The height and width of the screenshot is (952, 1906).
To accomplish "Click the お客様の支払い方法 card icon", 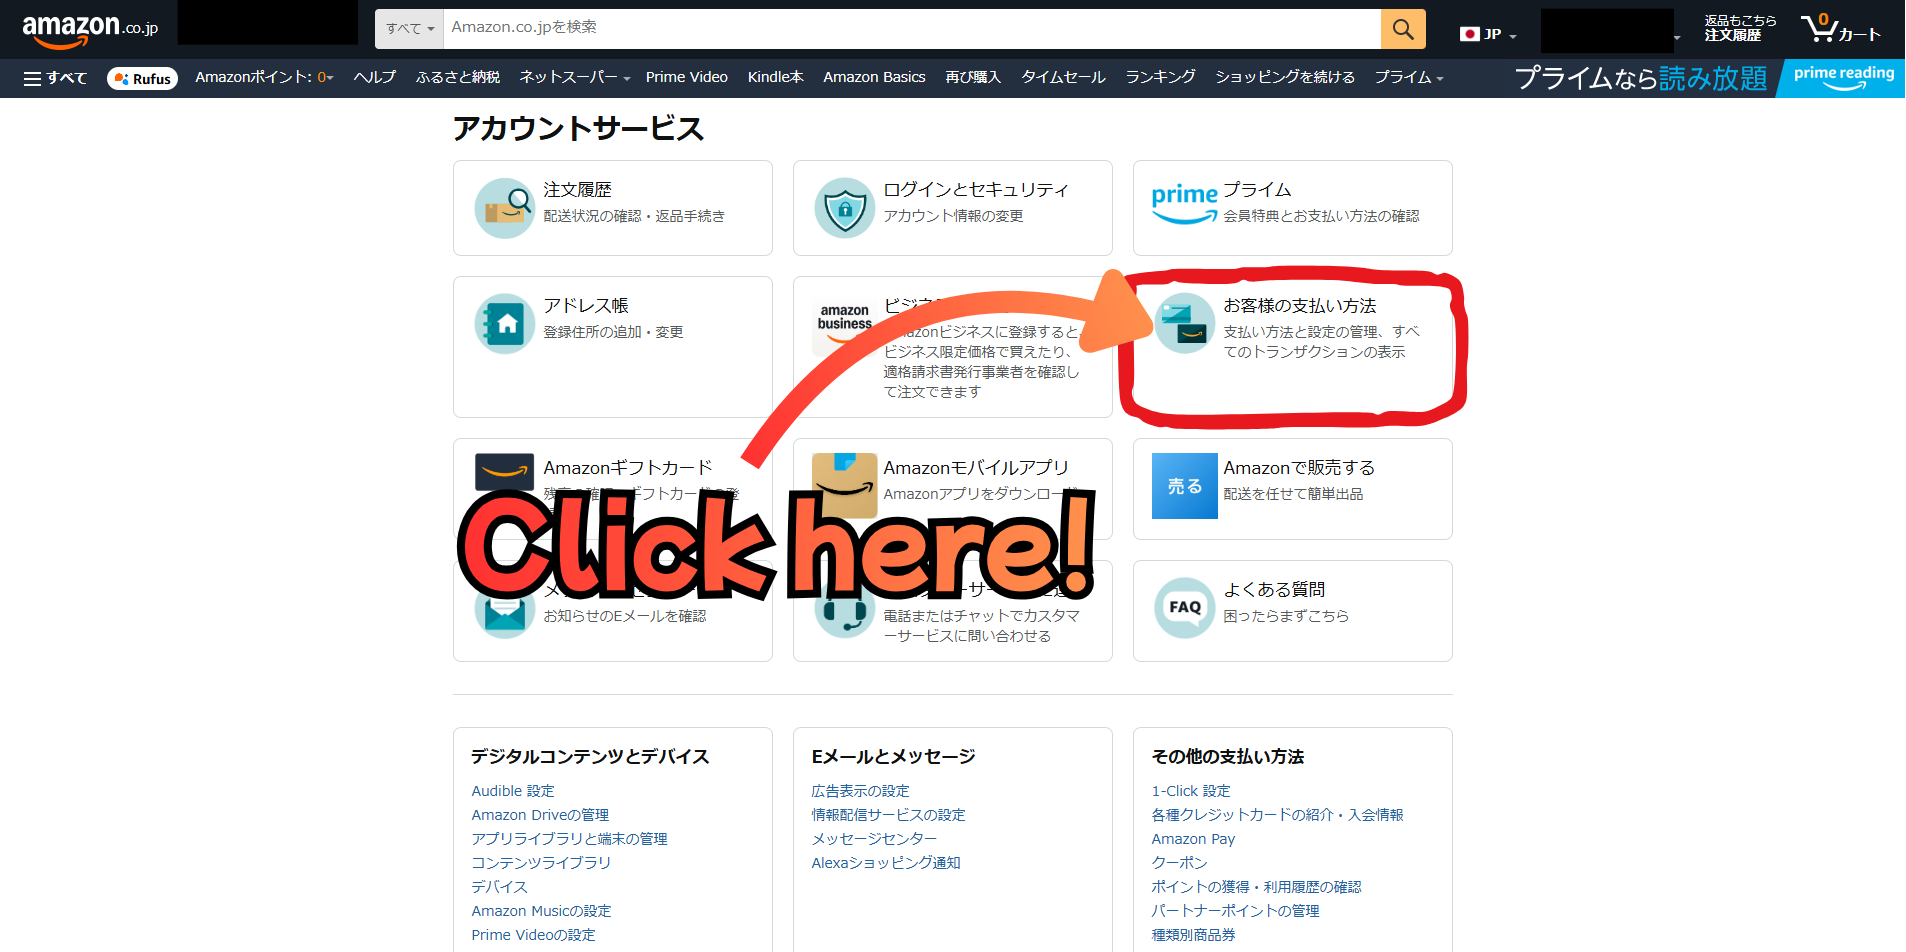I will tap(1185, 323).
